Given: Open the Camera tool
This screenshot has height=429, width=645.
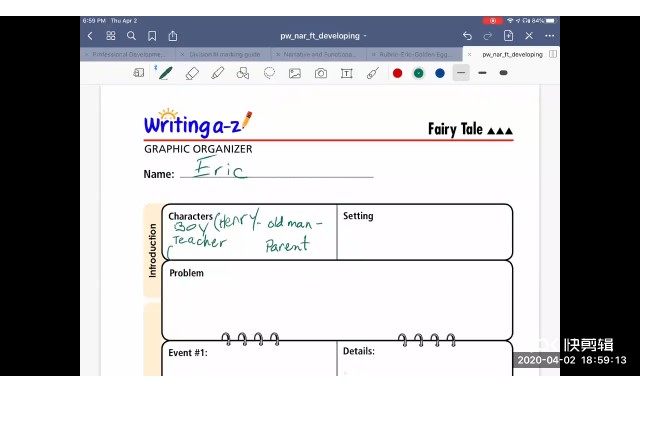Looking at the screenshot, I should 321,73.
